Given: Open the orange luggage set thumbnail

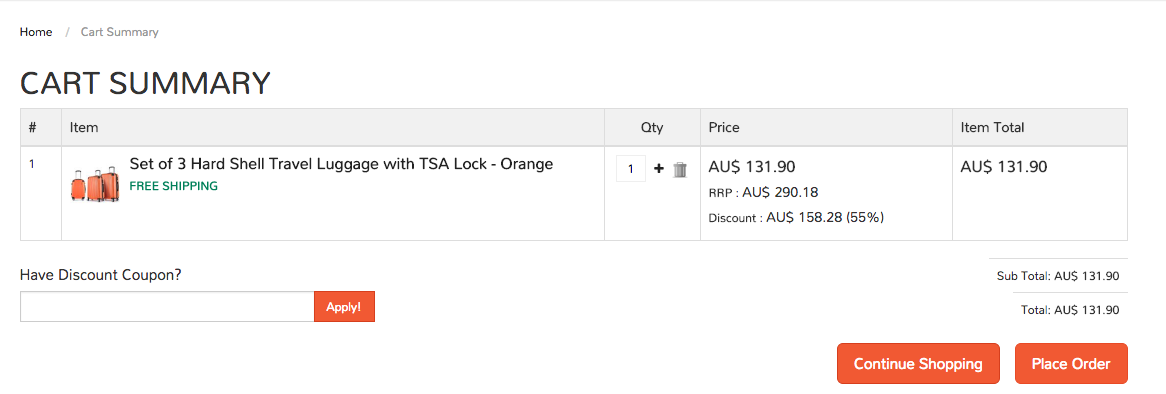Looking at the screenshot, I should click(94, 184).
